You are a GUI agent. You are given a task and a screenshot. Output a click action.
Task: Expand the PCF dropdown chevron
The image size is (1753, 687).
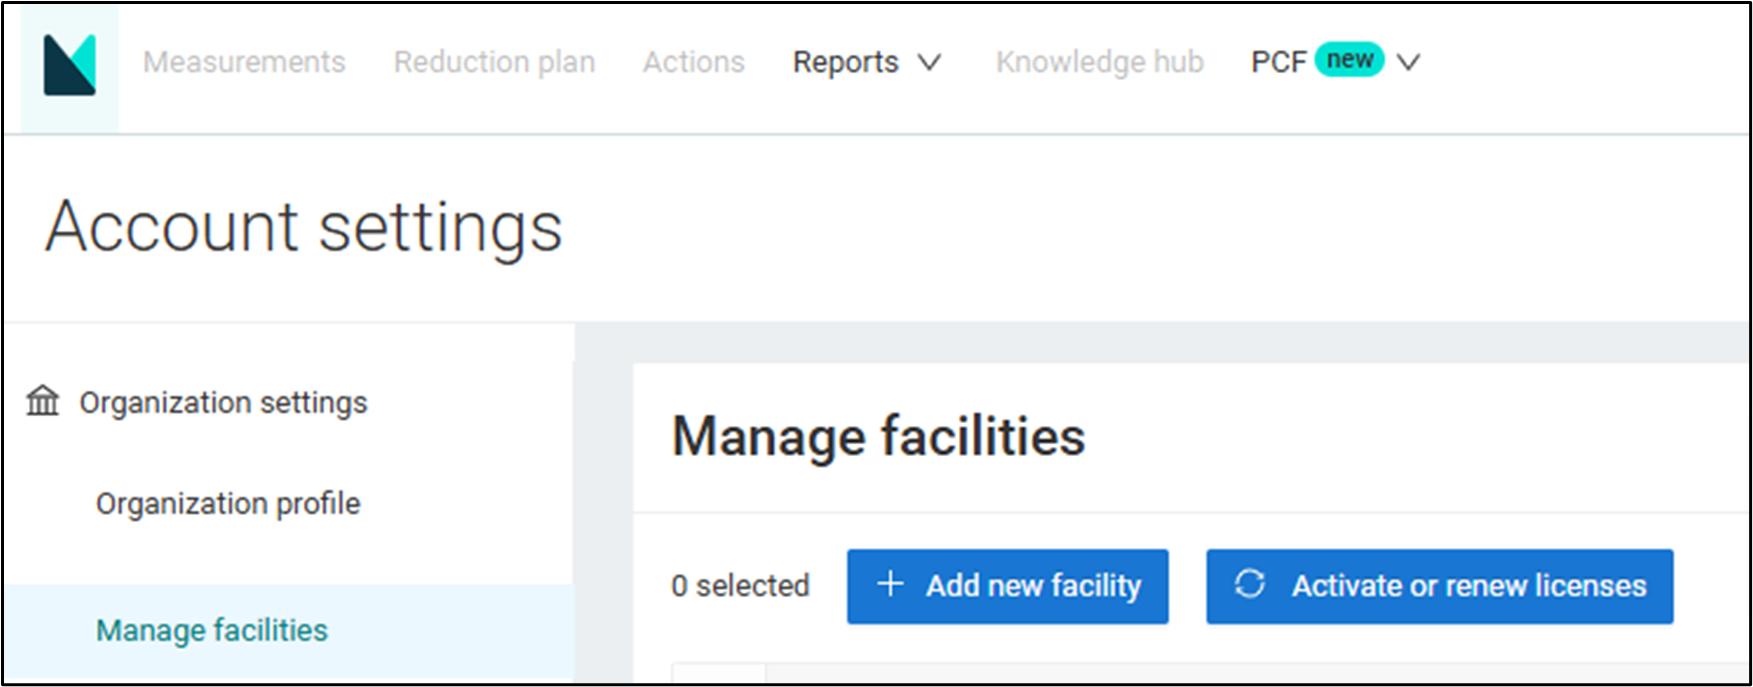(x=1408, y=63)
